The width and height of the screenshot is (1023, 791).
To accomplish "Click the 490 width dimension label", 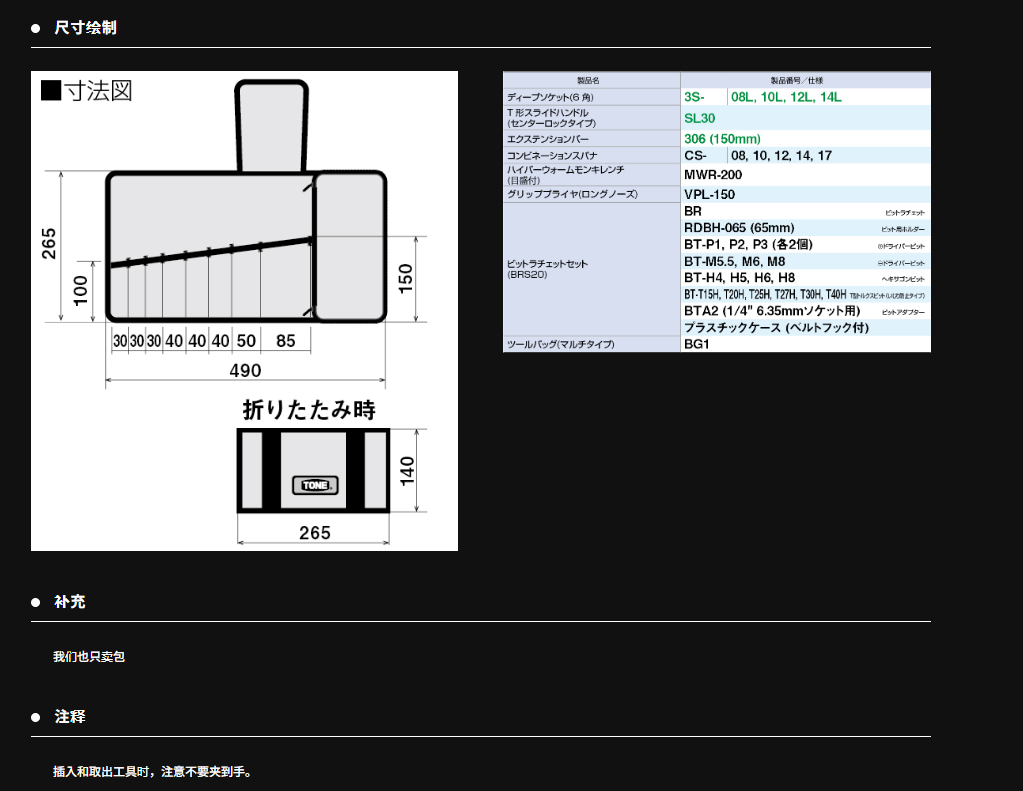I will pyautogui.click(x=245, y=371).
